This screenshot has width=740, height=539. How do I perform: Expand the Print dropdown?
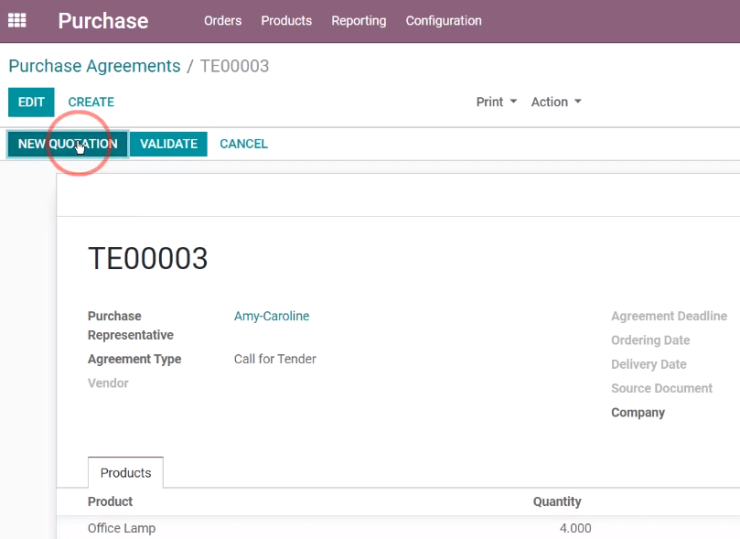496,102
